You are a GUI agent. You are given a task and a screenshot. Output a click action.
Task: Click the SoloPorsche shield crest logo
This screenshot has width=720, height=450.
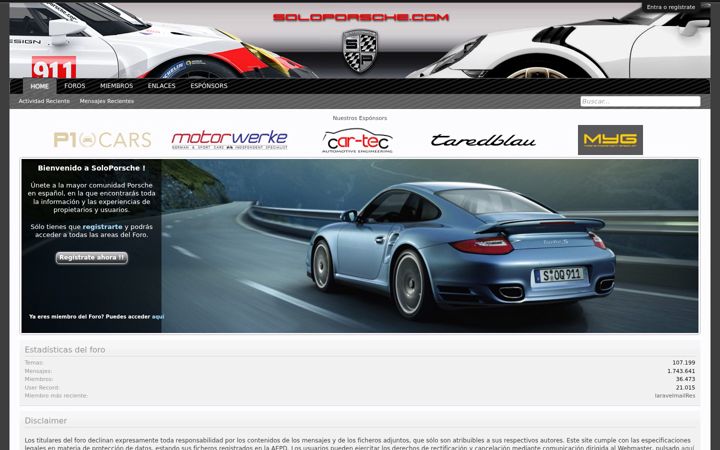[360, 51]
